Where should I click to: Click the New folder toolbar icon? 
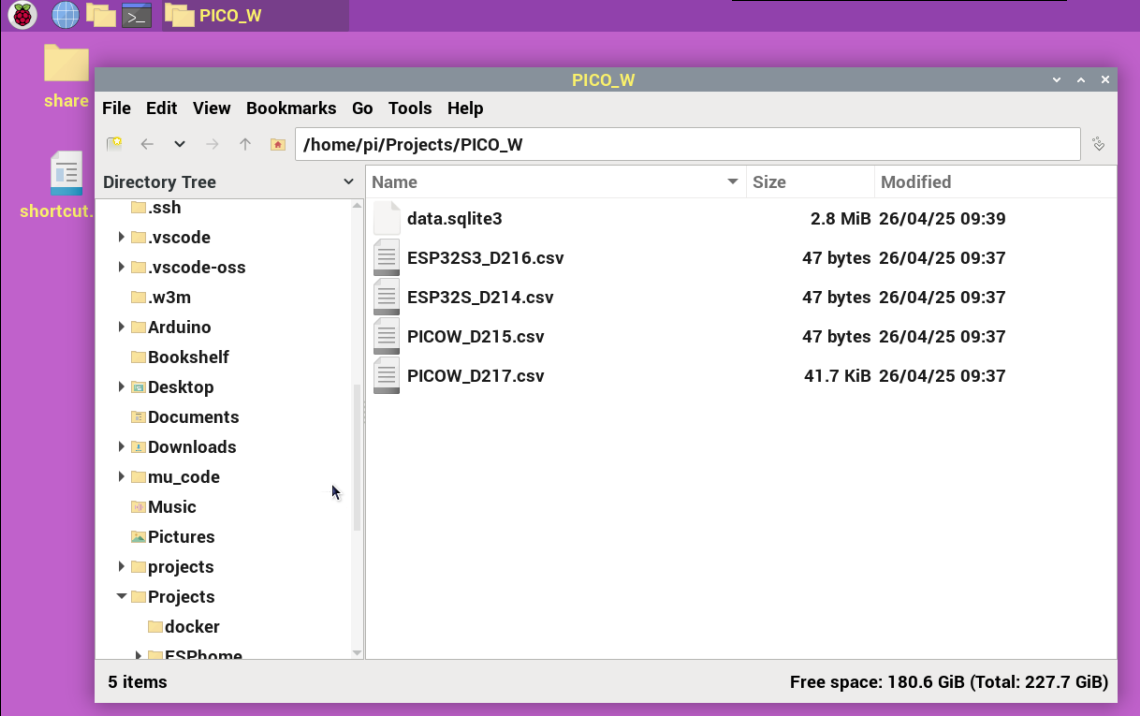114,144
